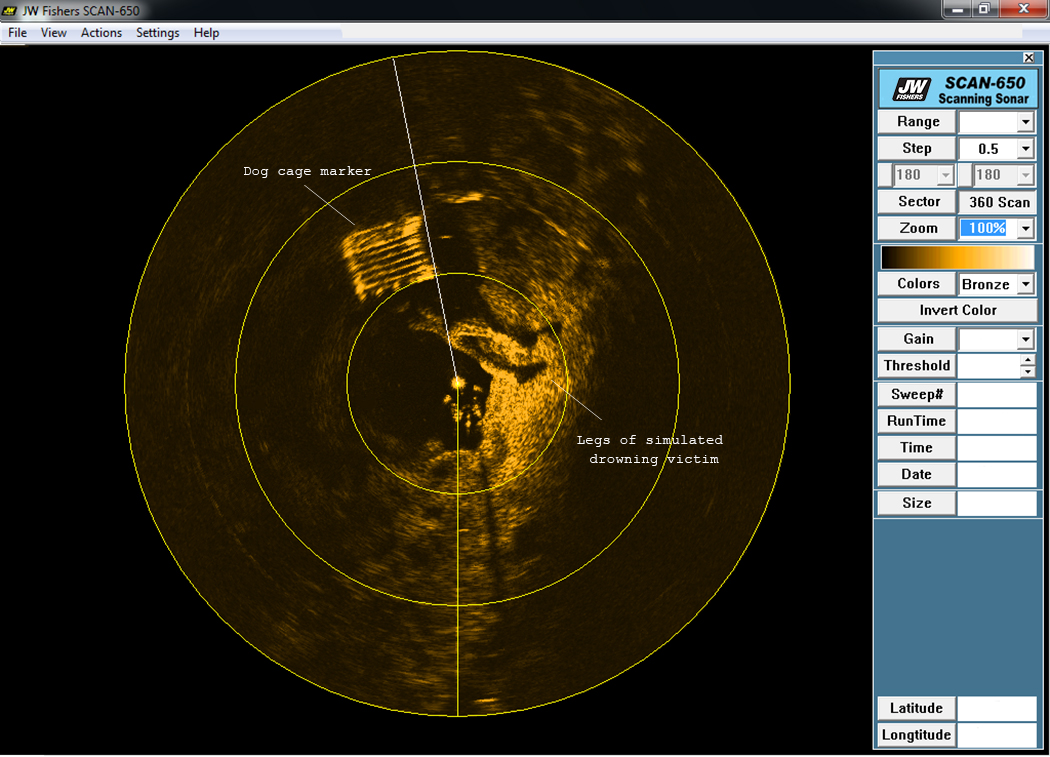Expand the Gain dropdown
Screen dimensions: 1050x757
coord(1025,340)
